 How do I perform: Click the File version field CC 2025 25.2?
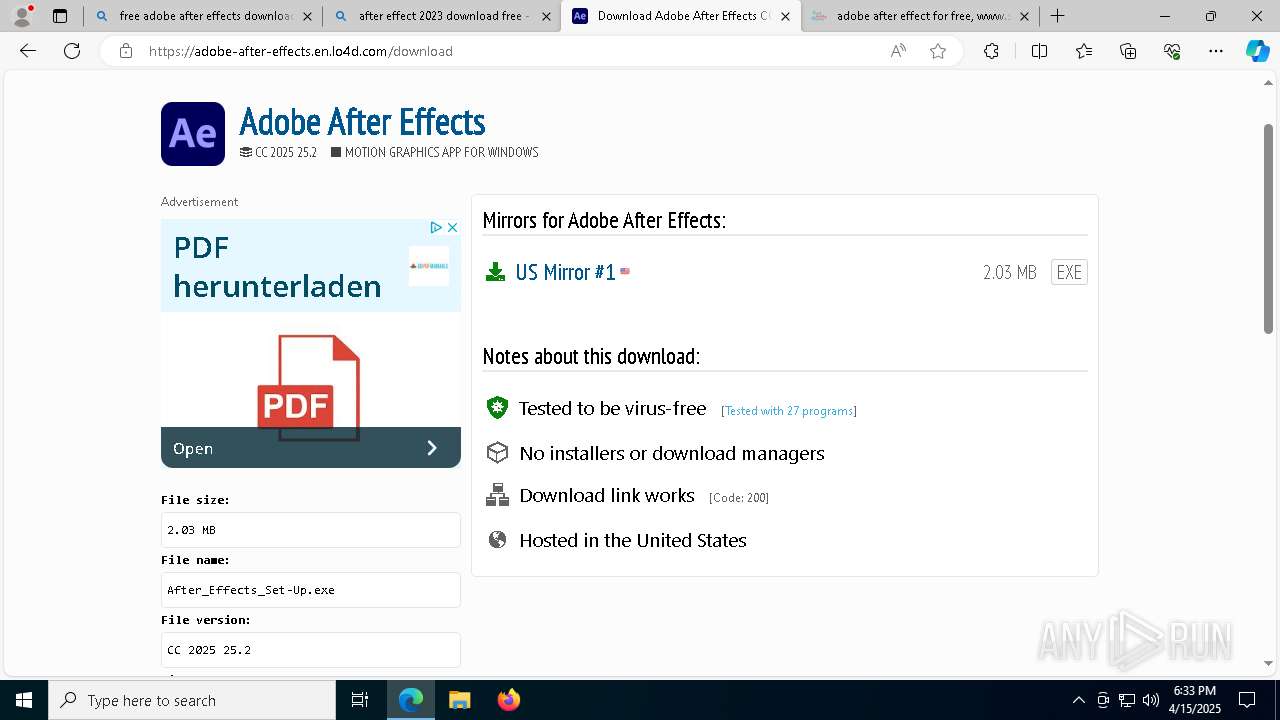(x=311, y=650)
